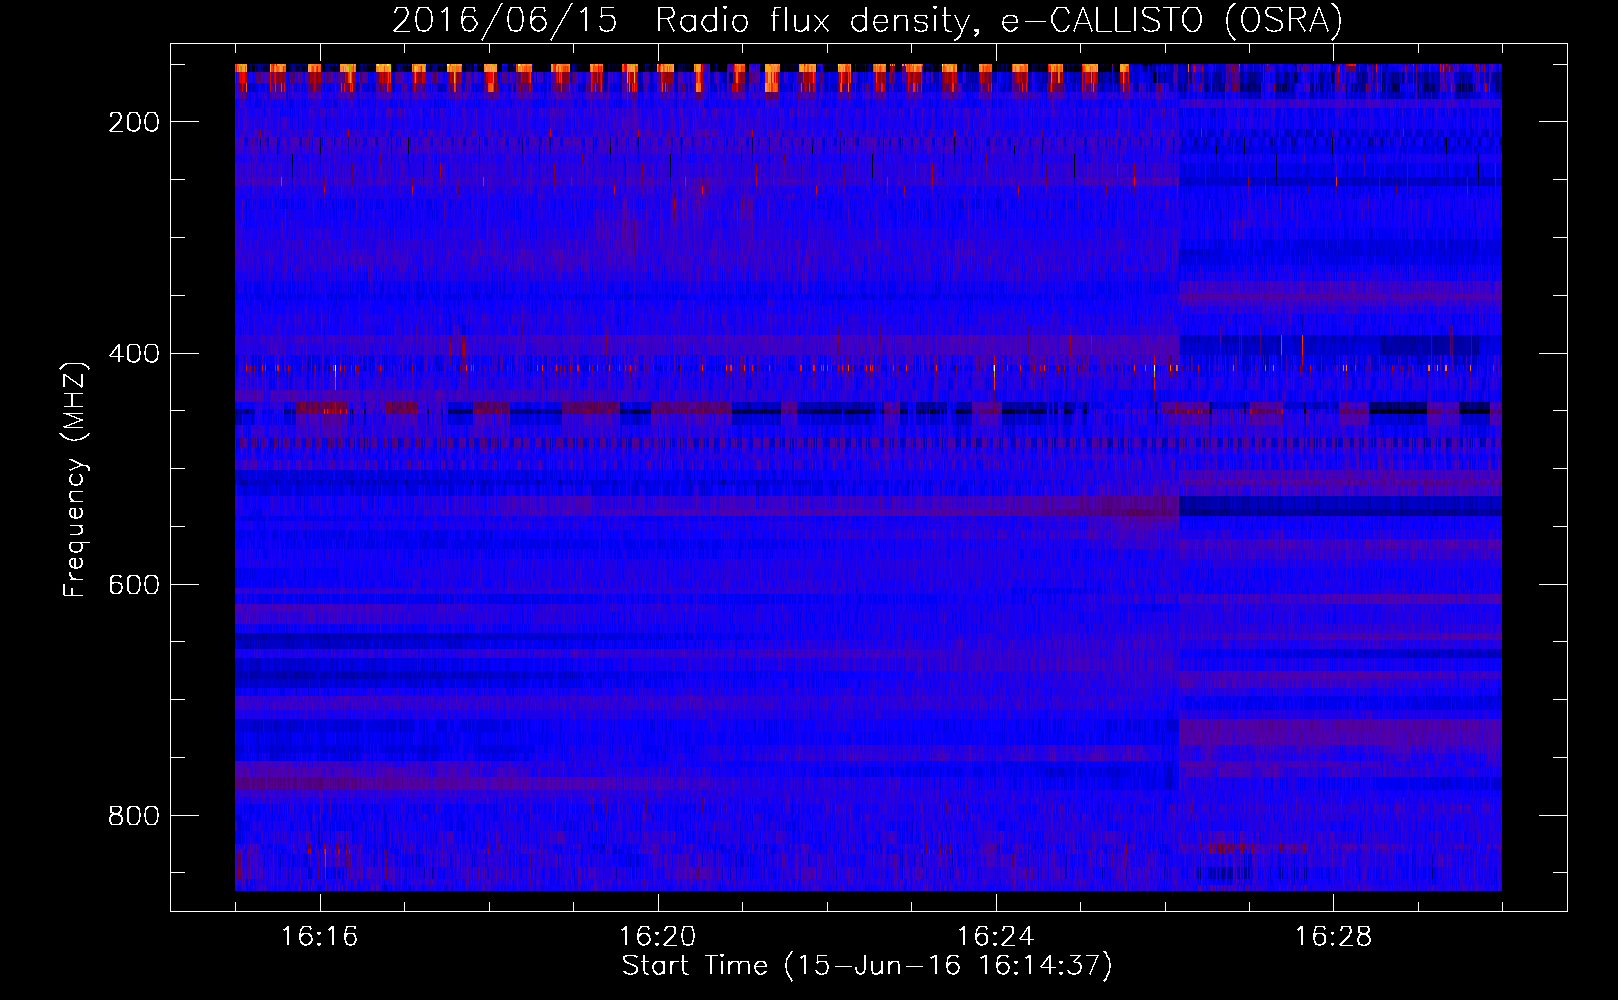Image resolution: width=1618 pixels, height=1000 pixels.
Task: Click the 16:16 time tick label
Action: tap(320, 937)
